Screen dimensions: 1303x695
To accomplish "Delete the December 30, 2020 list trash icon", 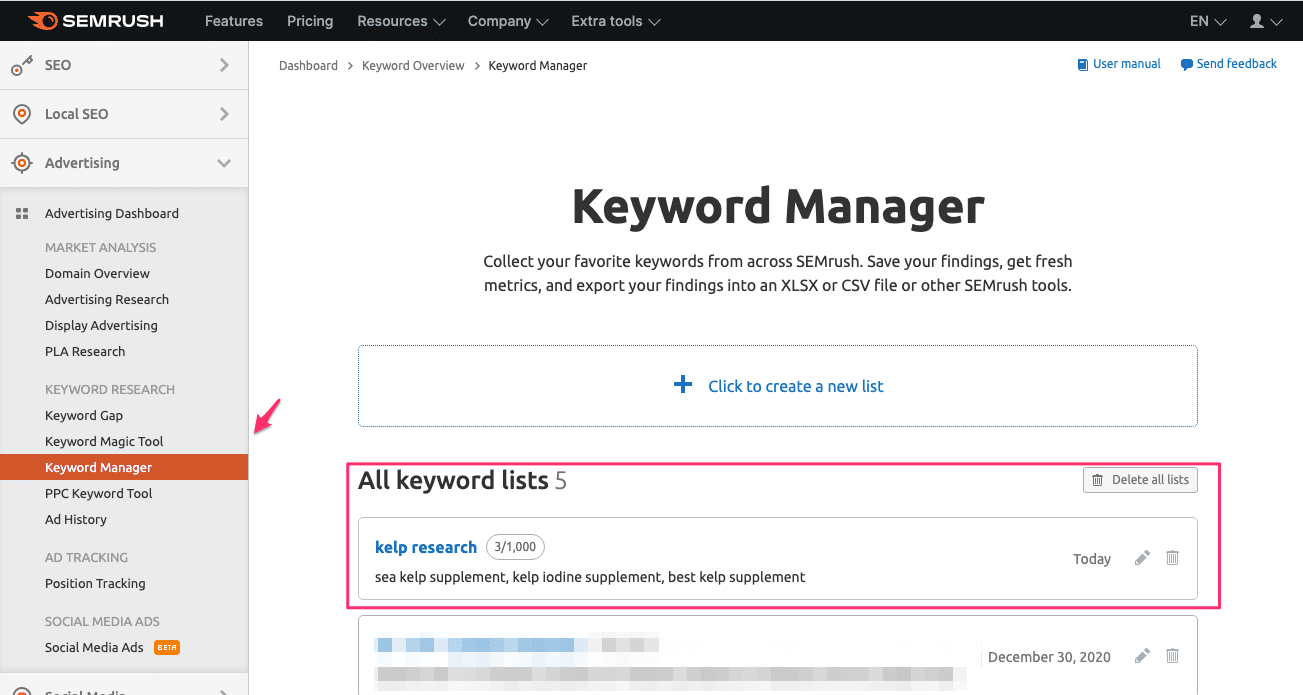I will (x=1173, y=656).
